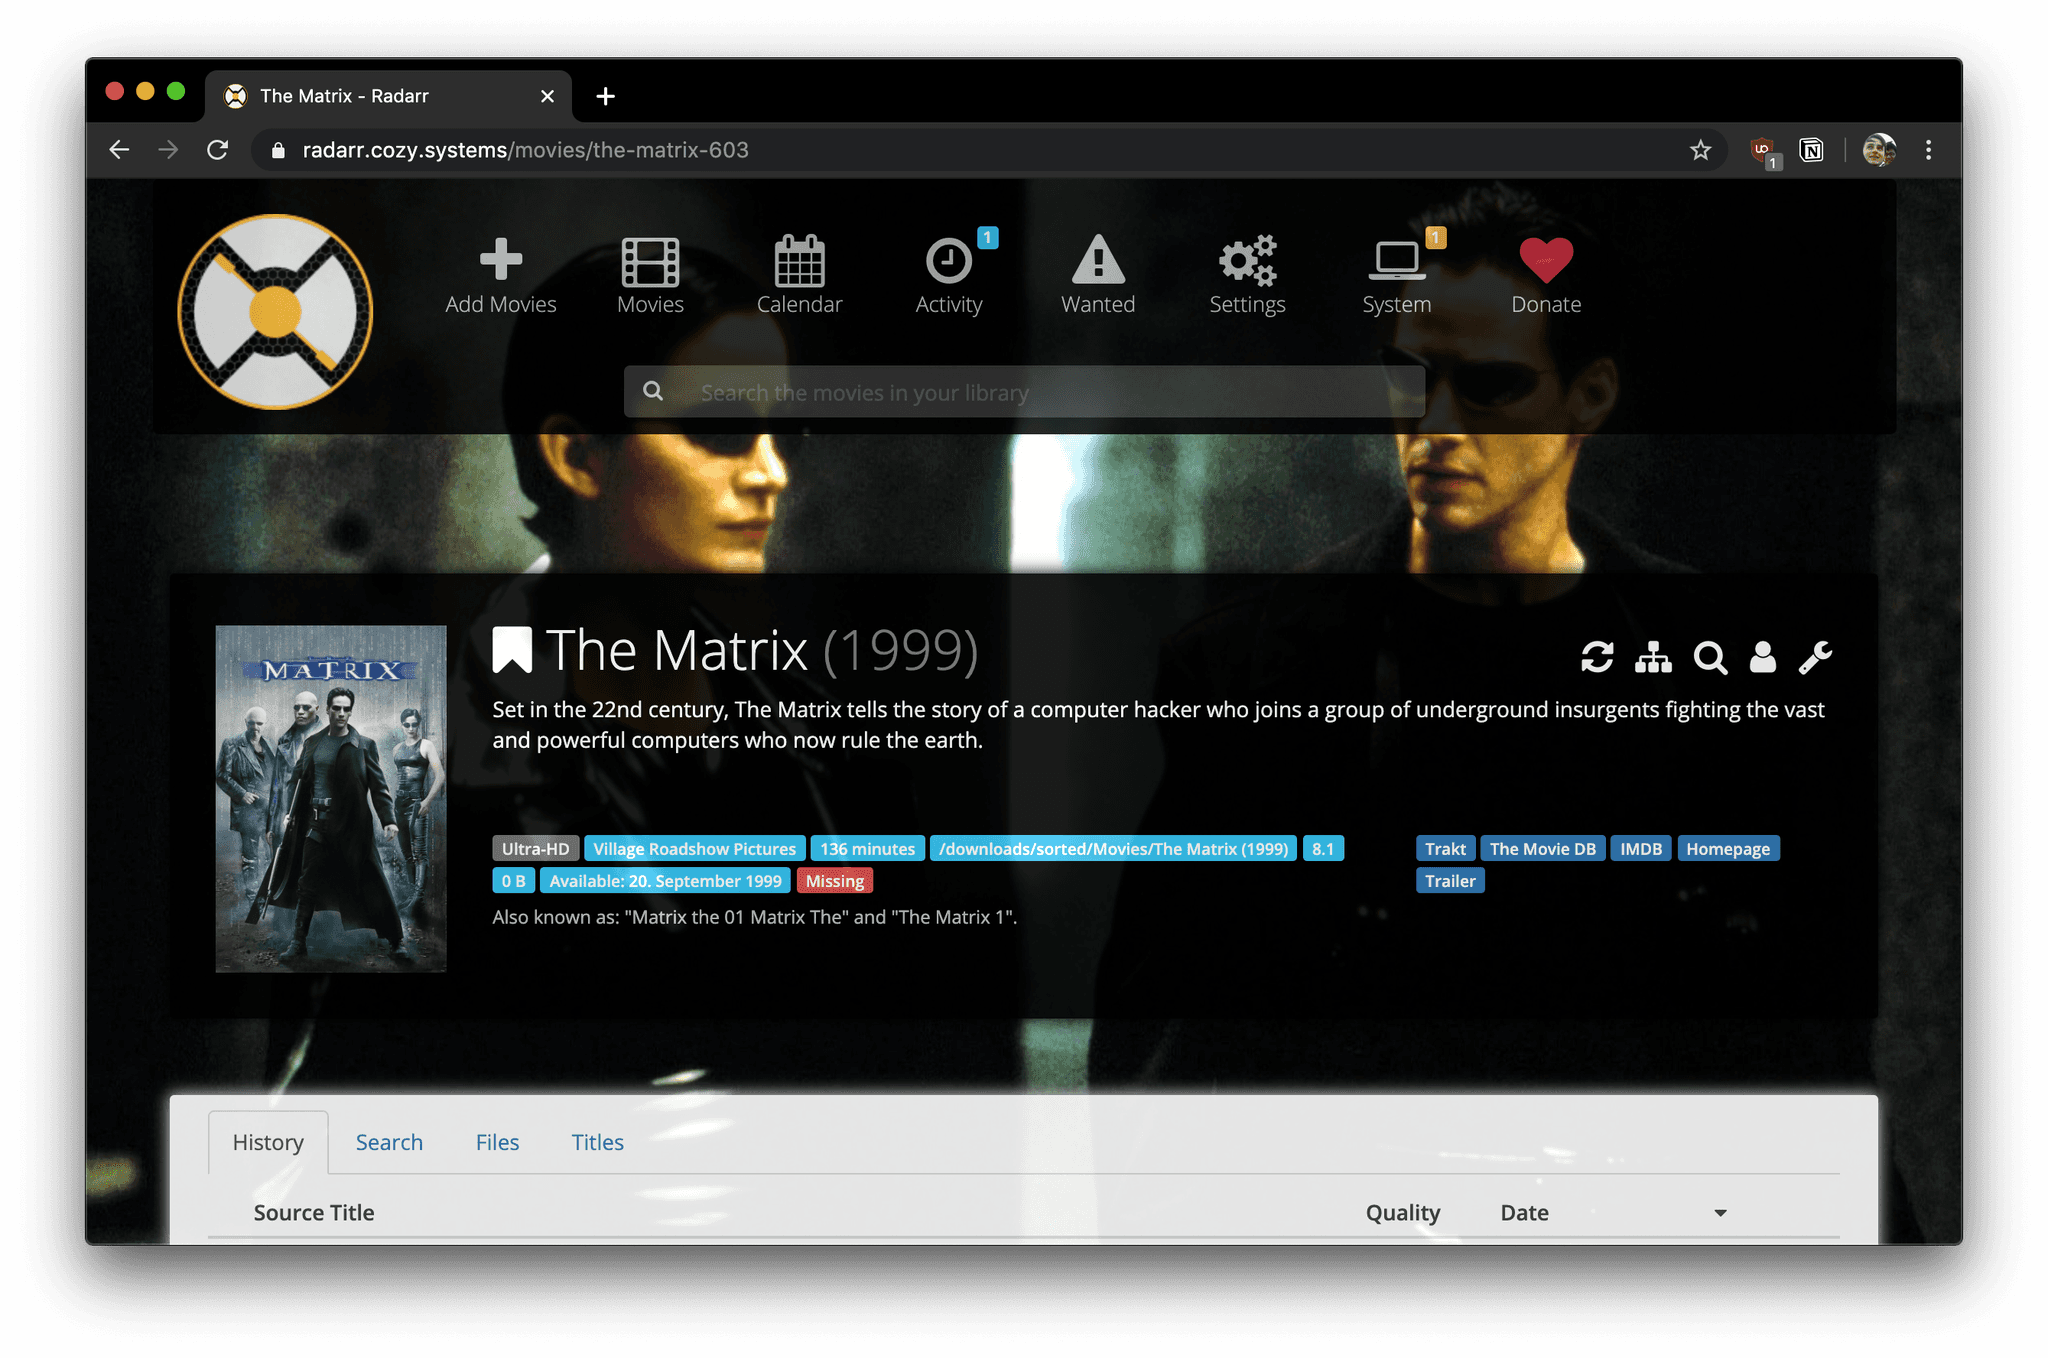
Task: Open the Calendar view
Action: click(x=799, y=277)
